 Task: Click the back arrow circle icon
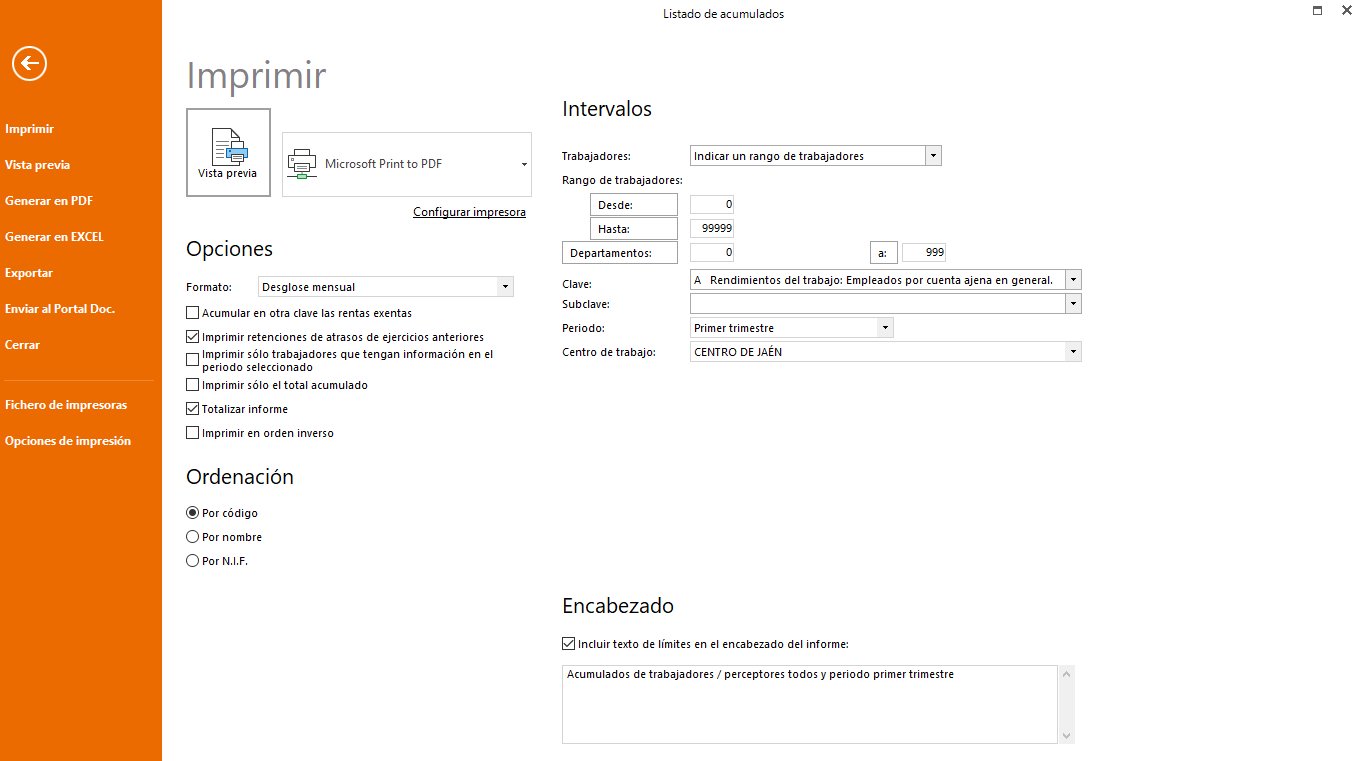pyautogui.click(x=30, y=64)
